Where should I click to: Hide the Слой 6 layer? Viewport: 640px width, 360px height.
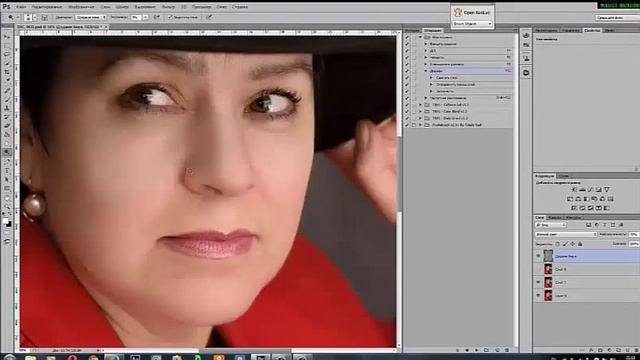[538, 296]
